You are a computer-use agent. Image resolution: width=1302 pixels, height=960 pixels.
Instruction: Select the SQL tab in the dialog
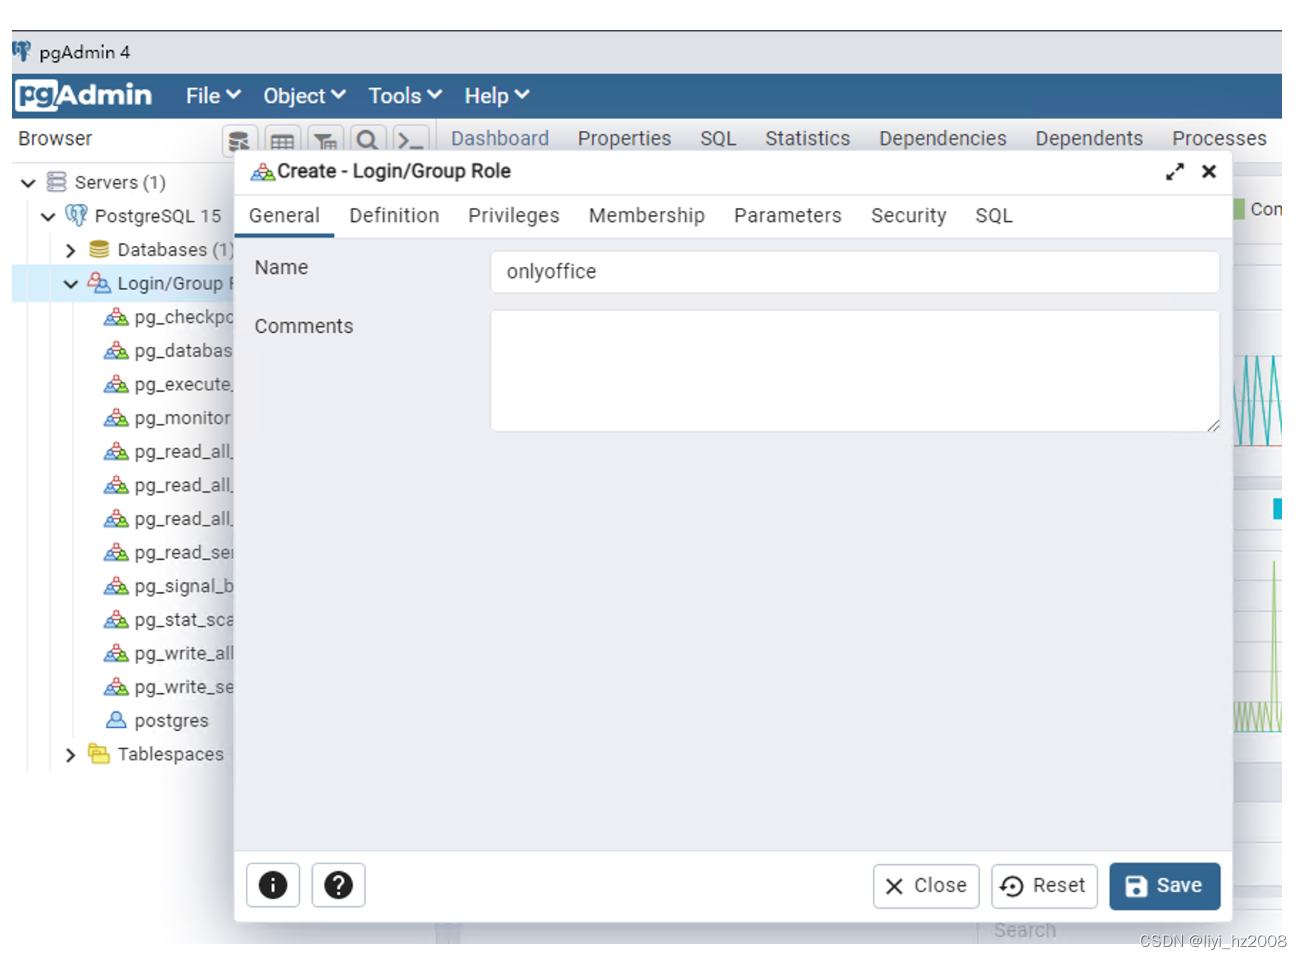tap(994, 216)
